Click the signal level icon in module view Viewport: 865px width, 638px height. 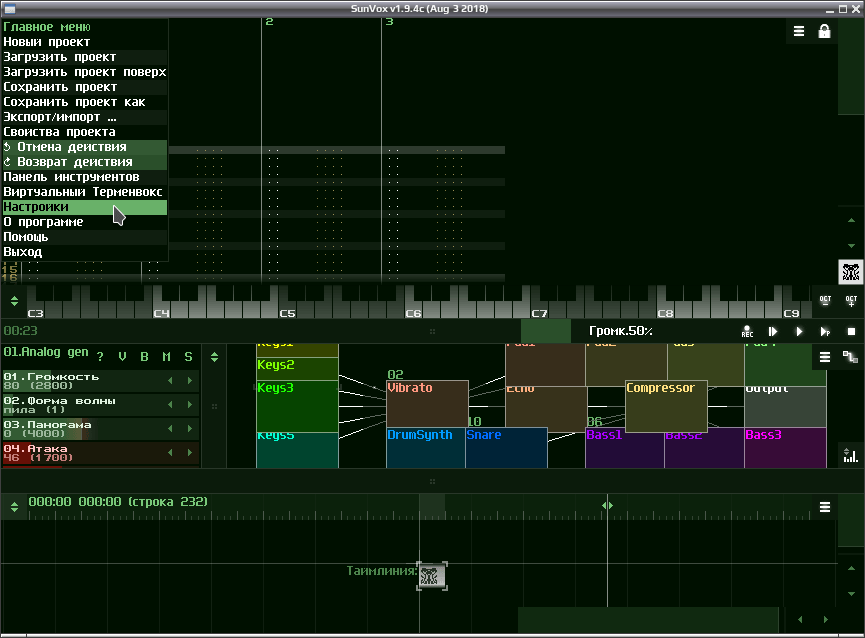(851, 455)
